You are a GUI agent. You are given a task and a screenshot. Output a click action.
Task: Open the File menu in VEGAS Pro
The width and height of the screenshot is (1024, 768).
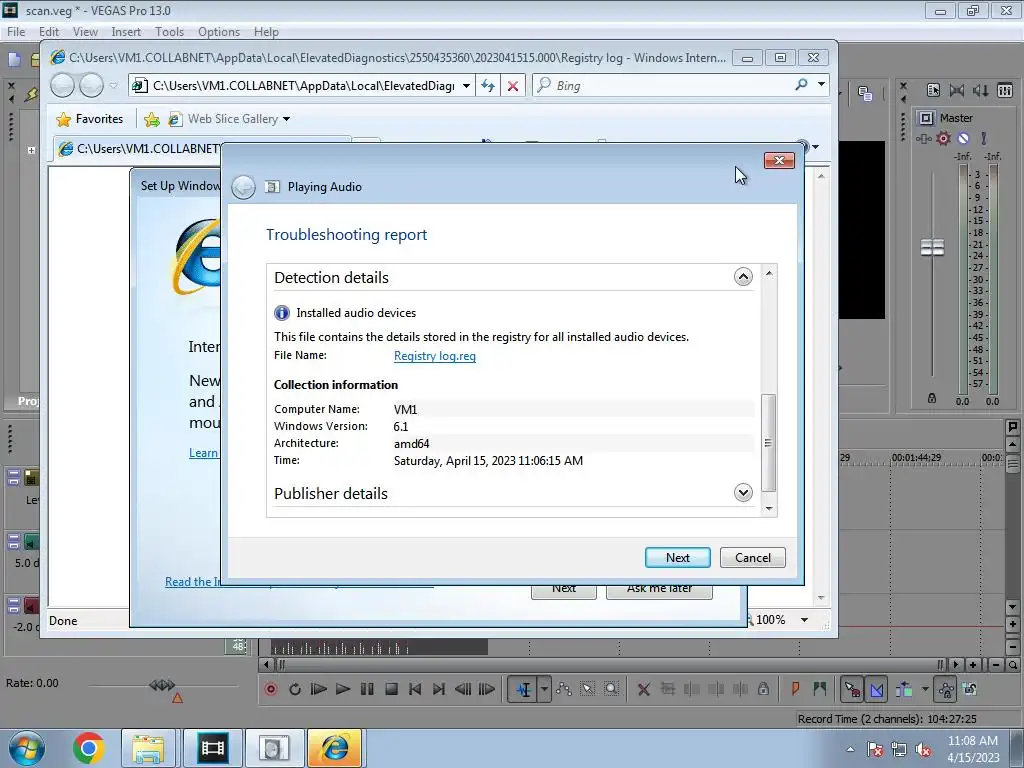[x=16, y=31]
